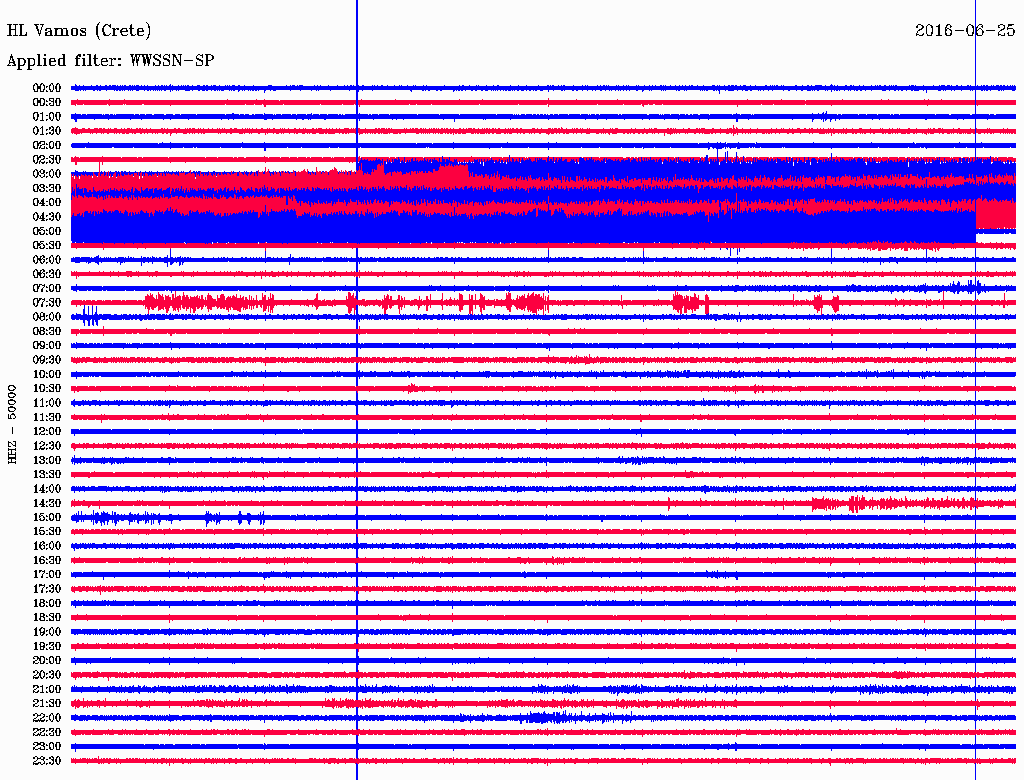Select the 19:00 time label
Screen dimensions: 1024x780
coord(47,632)
